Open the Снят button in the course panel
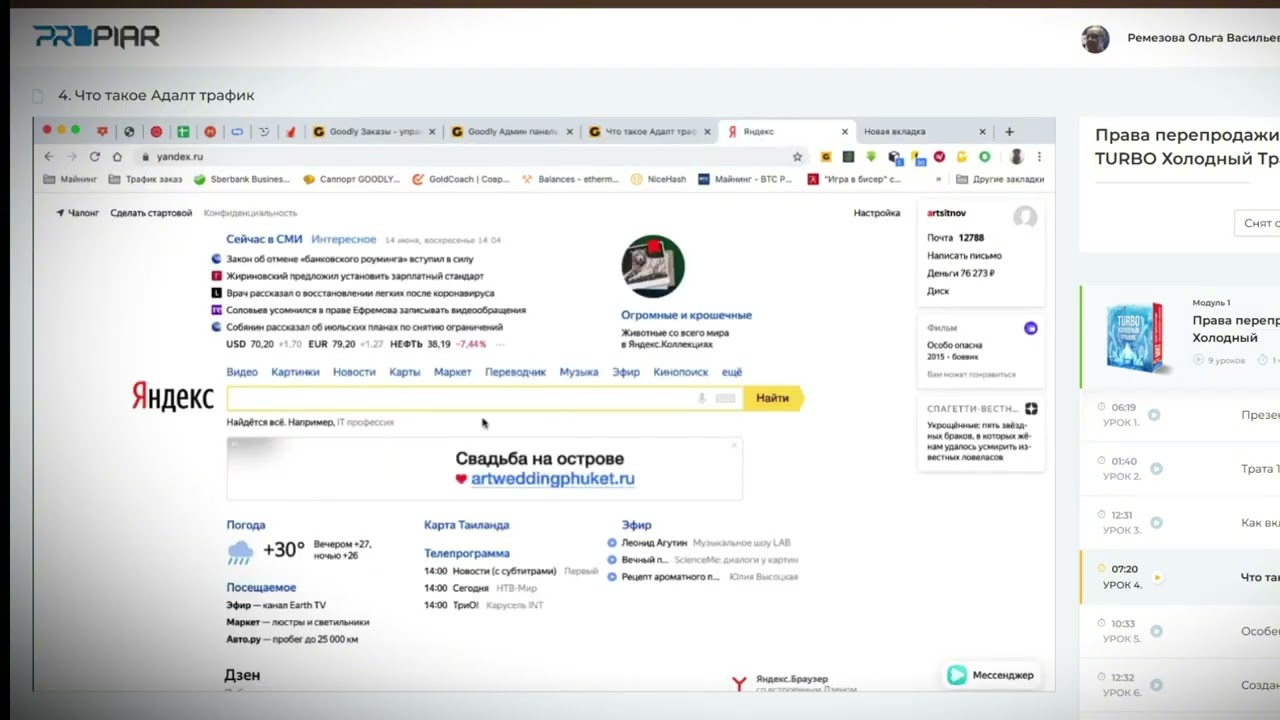The height and width of the screenshot is (720, 1280). coord(1257,223)
